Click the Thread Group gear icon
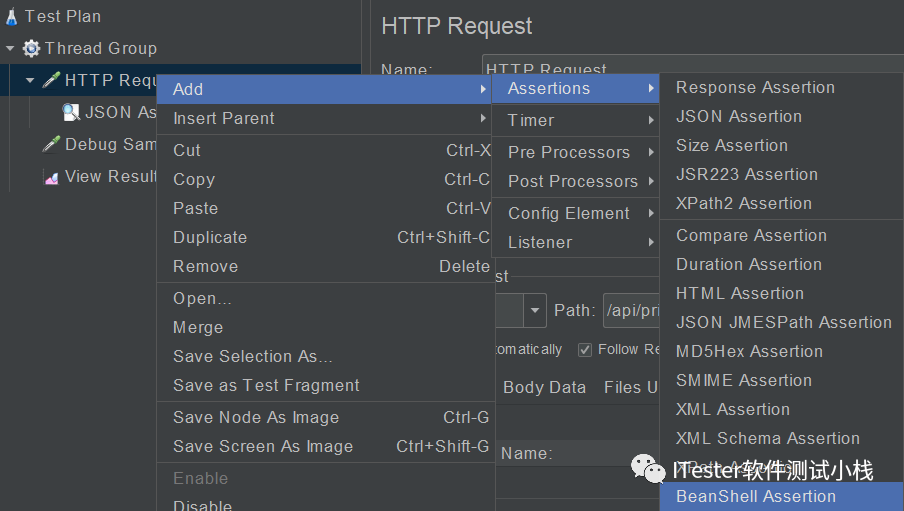This screenshot has height=511, width=904. point(31,48)
